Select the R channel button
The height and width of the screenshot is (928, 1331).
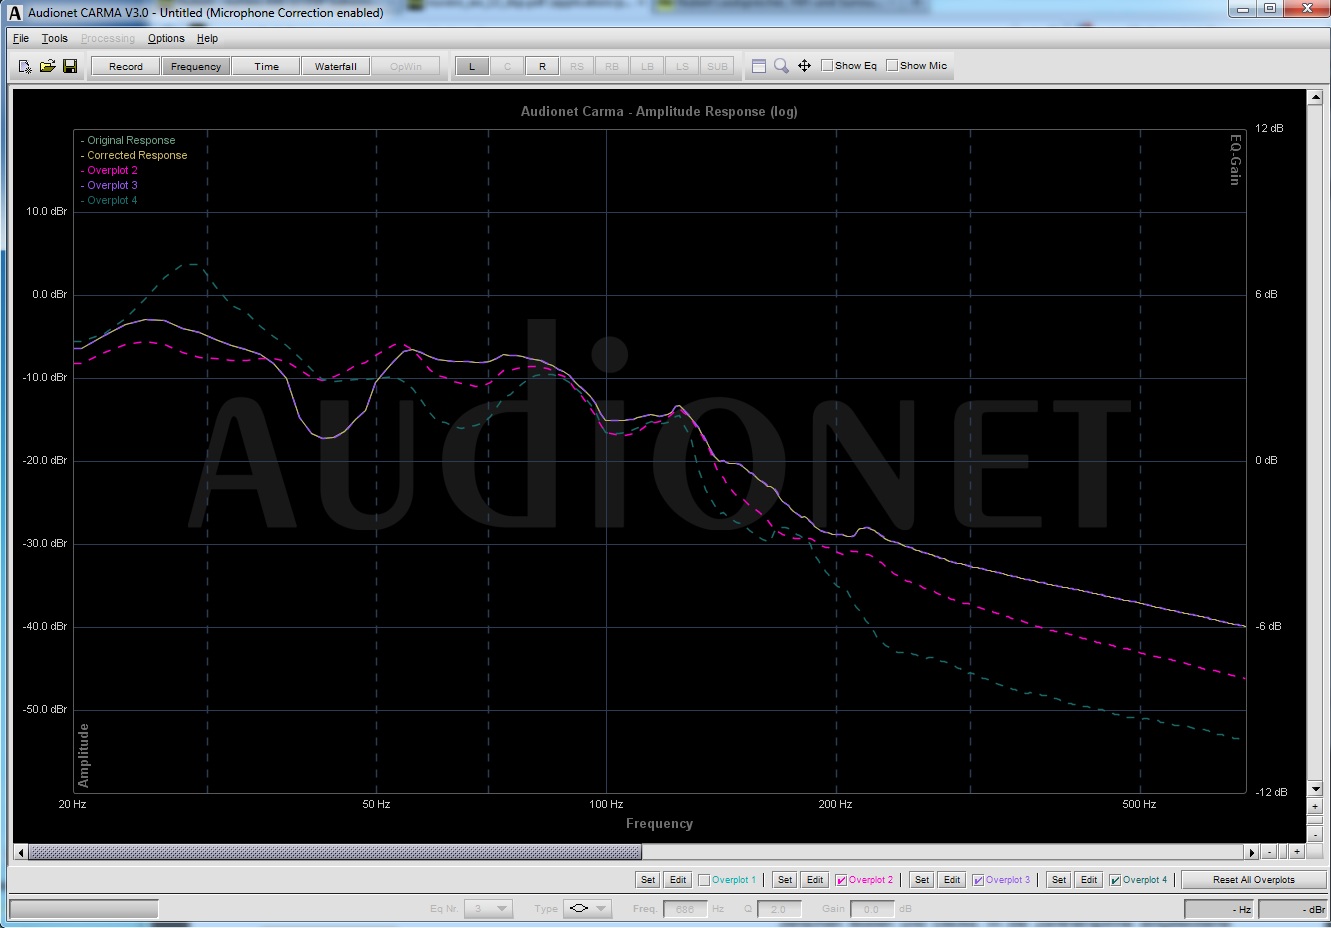coord(542,67)
